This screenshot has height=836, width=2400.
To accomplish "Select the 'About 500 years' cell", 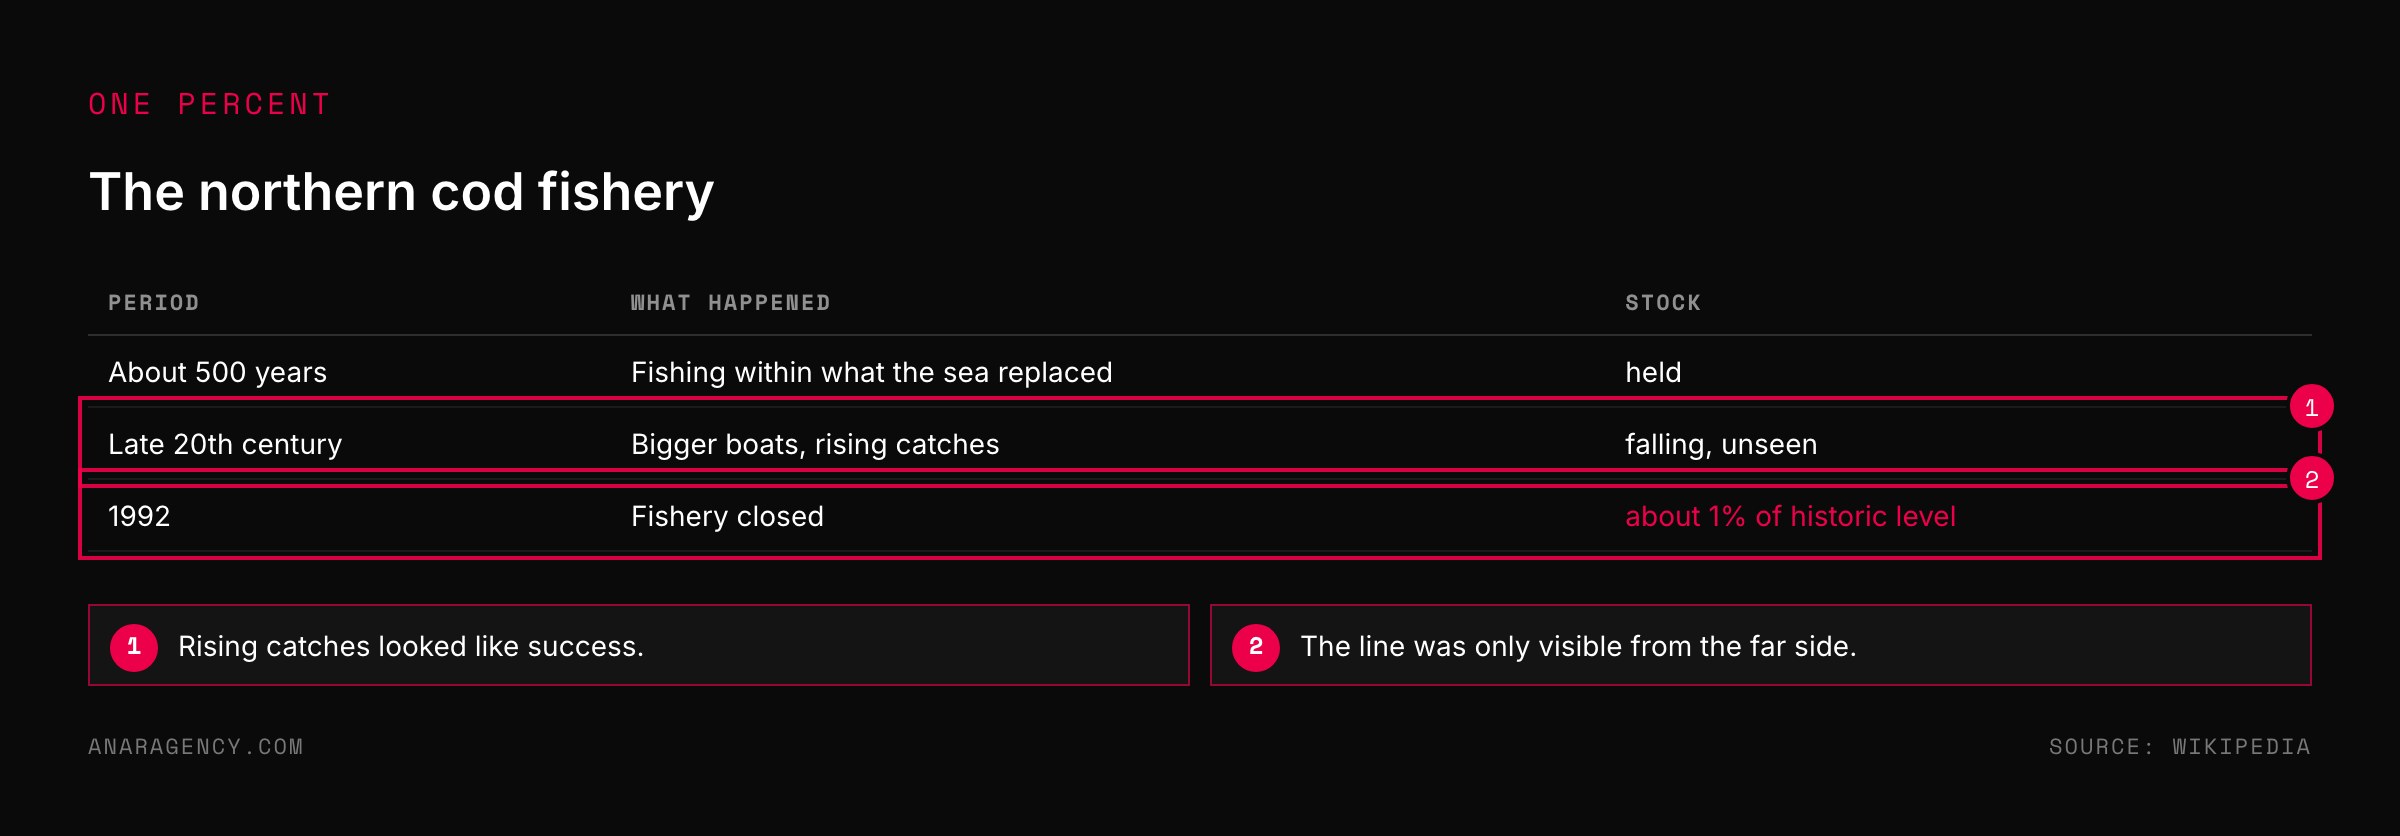I will click(x=217, y=372).
